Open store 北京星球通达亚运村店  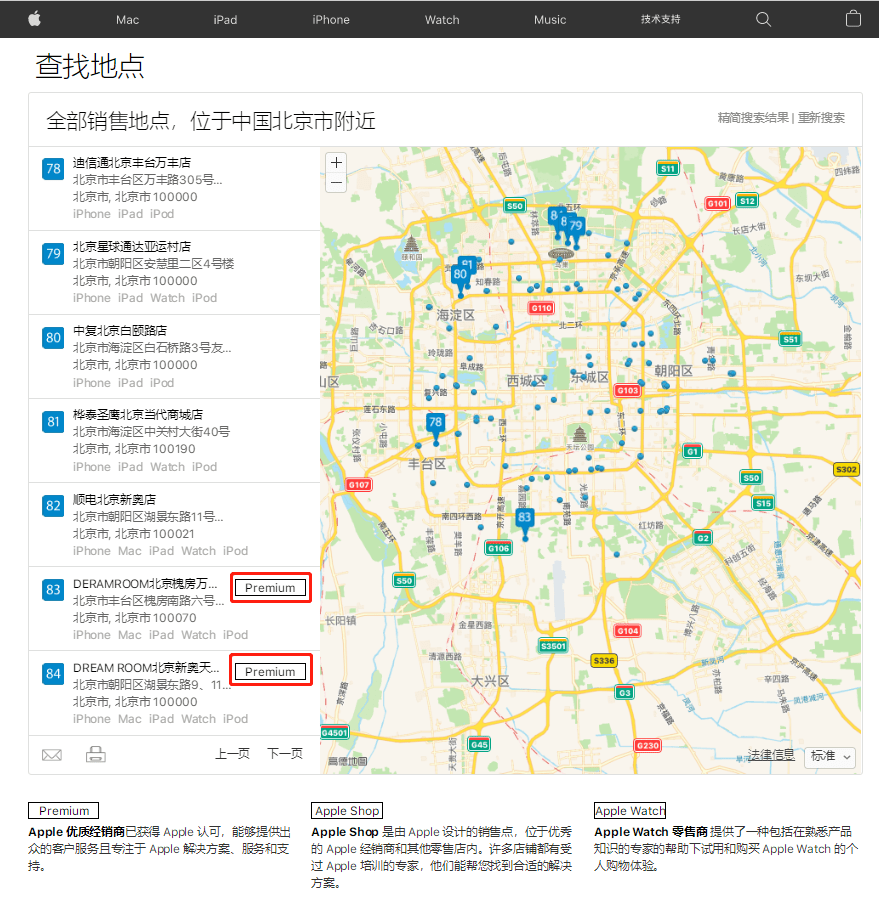(x=132, y=247)
